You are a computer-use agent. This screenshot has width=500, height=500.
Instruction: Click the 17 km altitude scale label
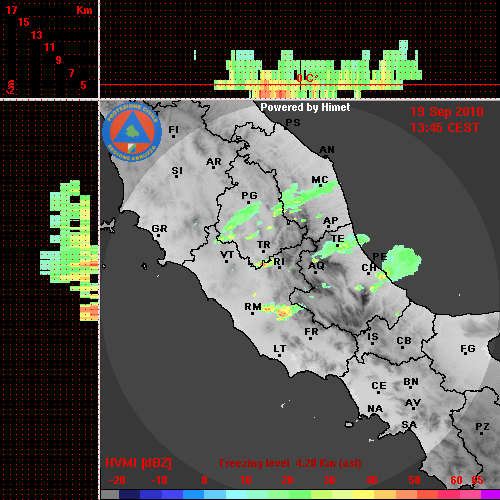tap(12, 10)
